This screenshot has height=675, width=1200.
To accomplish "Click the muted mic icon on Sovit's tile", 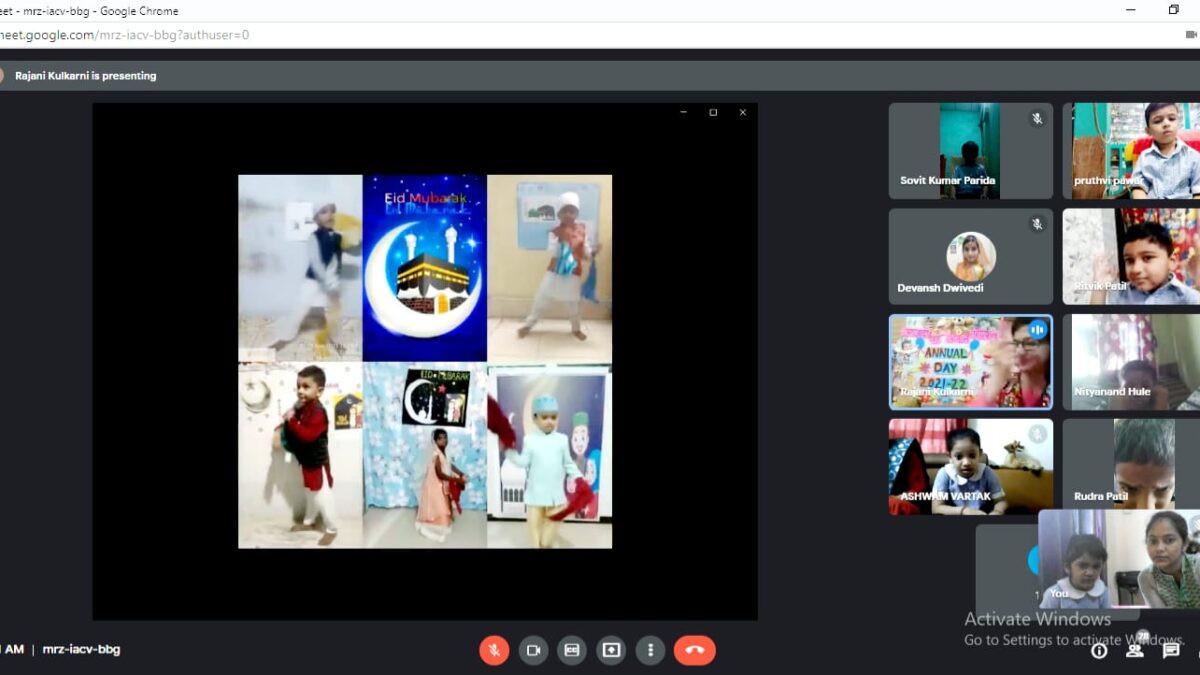I will click(1037, 118).
